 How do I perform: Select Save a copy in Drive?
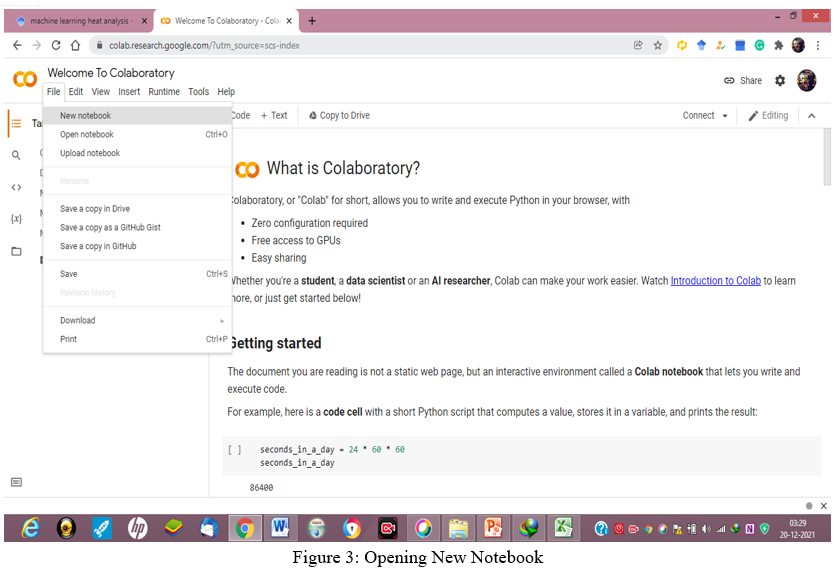(137, 209)
